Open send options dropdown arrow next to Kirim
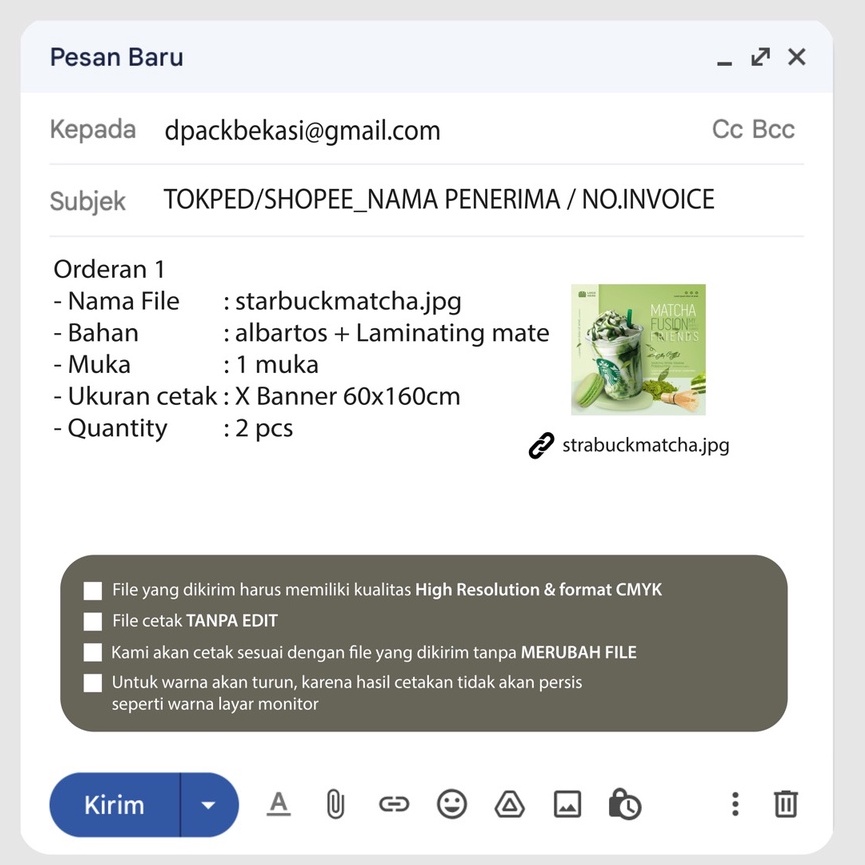Image resolution: width=865 pixels, height=865 pixels. pyautogui.click(x=209, y=805)
